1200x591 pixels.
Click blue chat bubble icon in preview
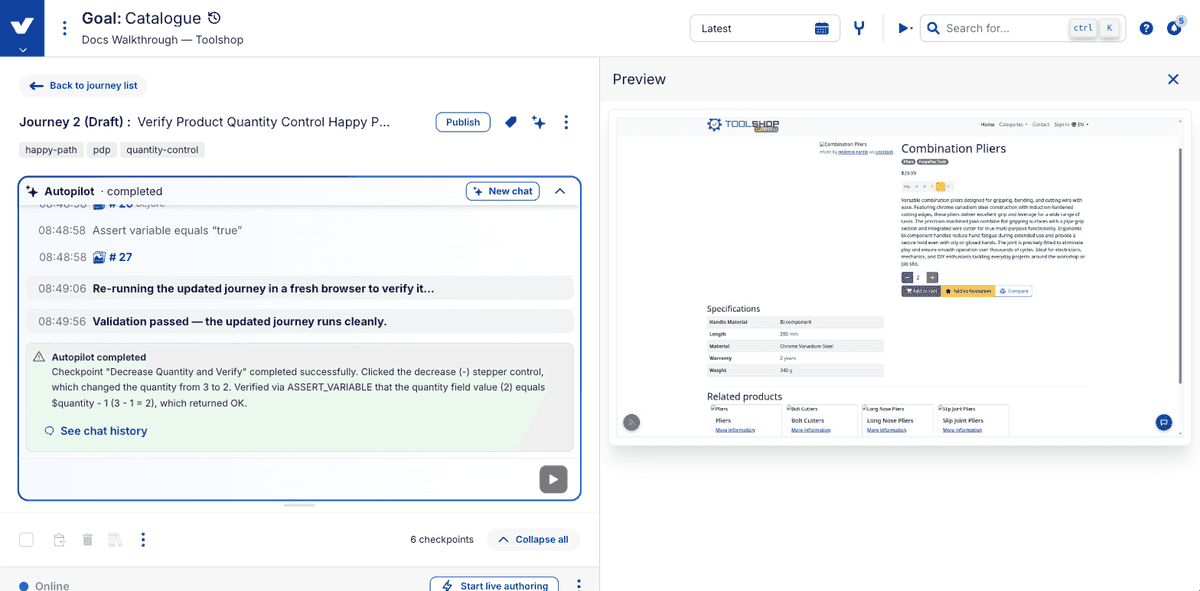click(1164, 422)
